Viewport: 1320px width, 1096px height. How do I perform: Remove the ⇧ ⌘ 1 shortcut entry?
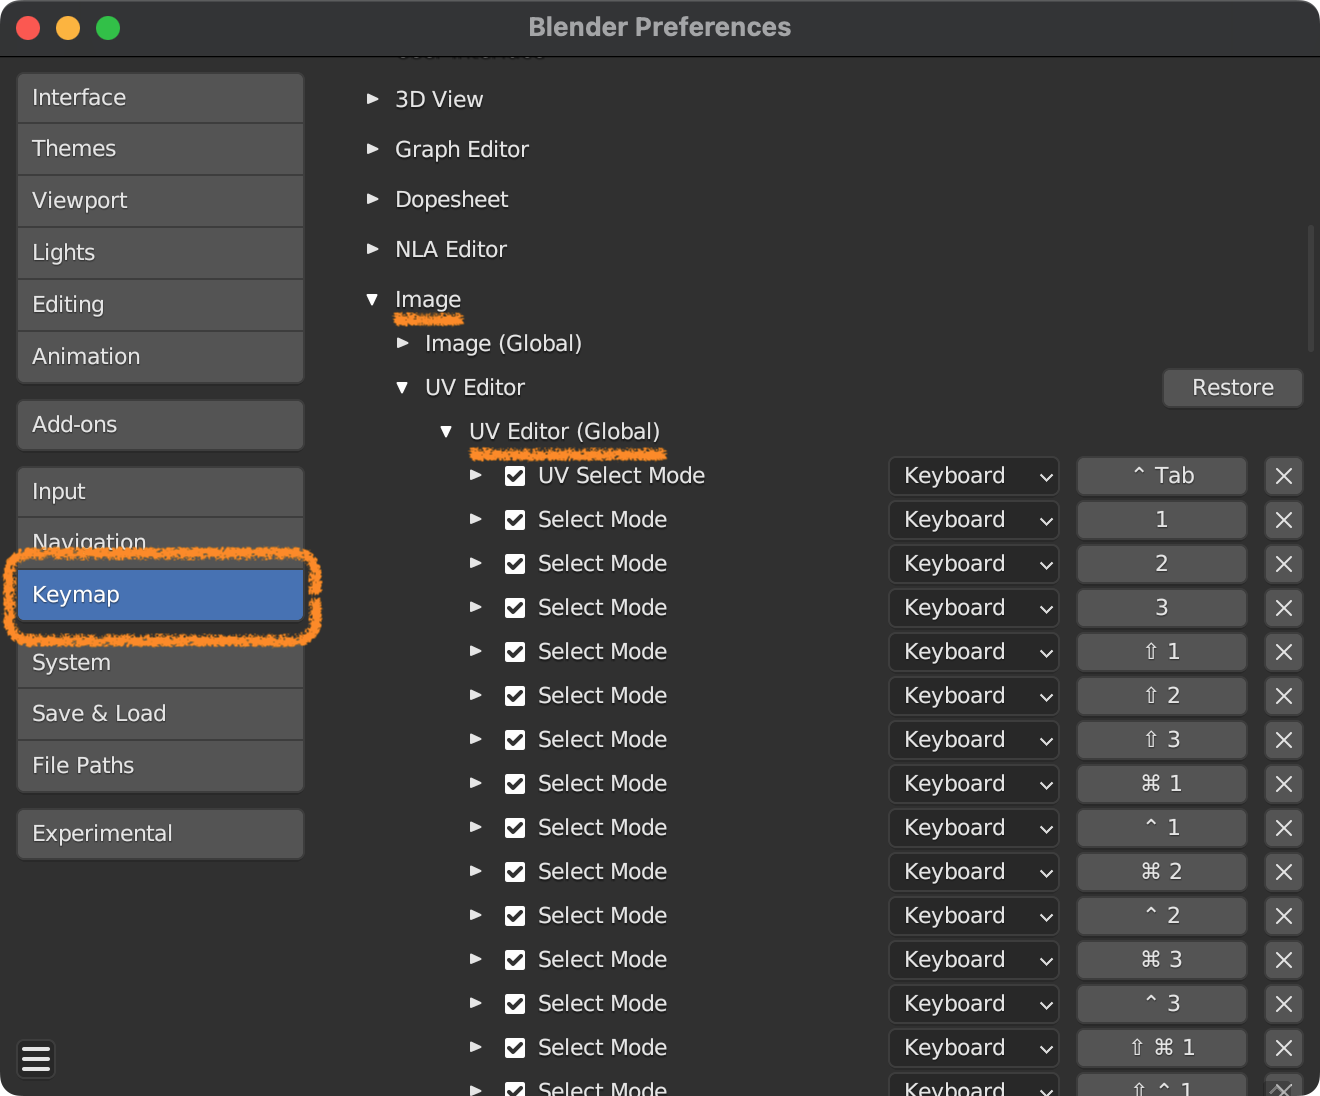coord(1284,1048)
